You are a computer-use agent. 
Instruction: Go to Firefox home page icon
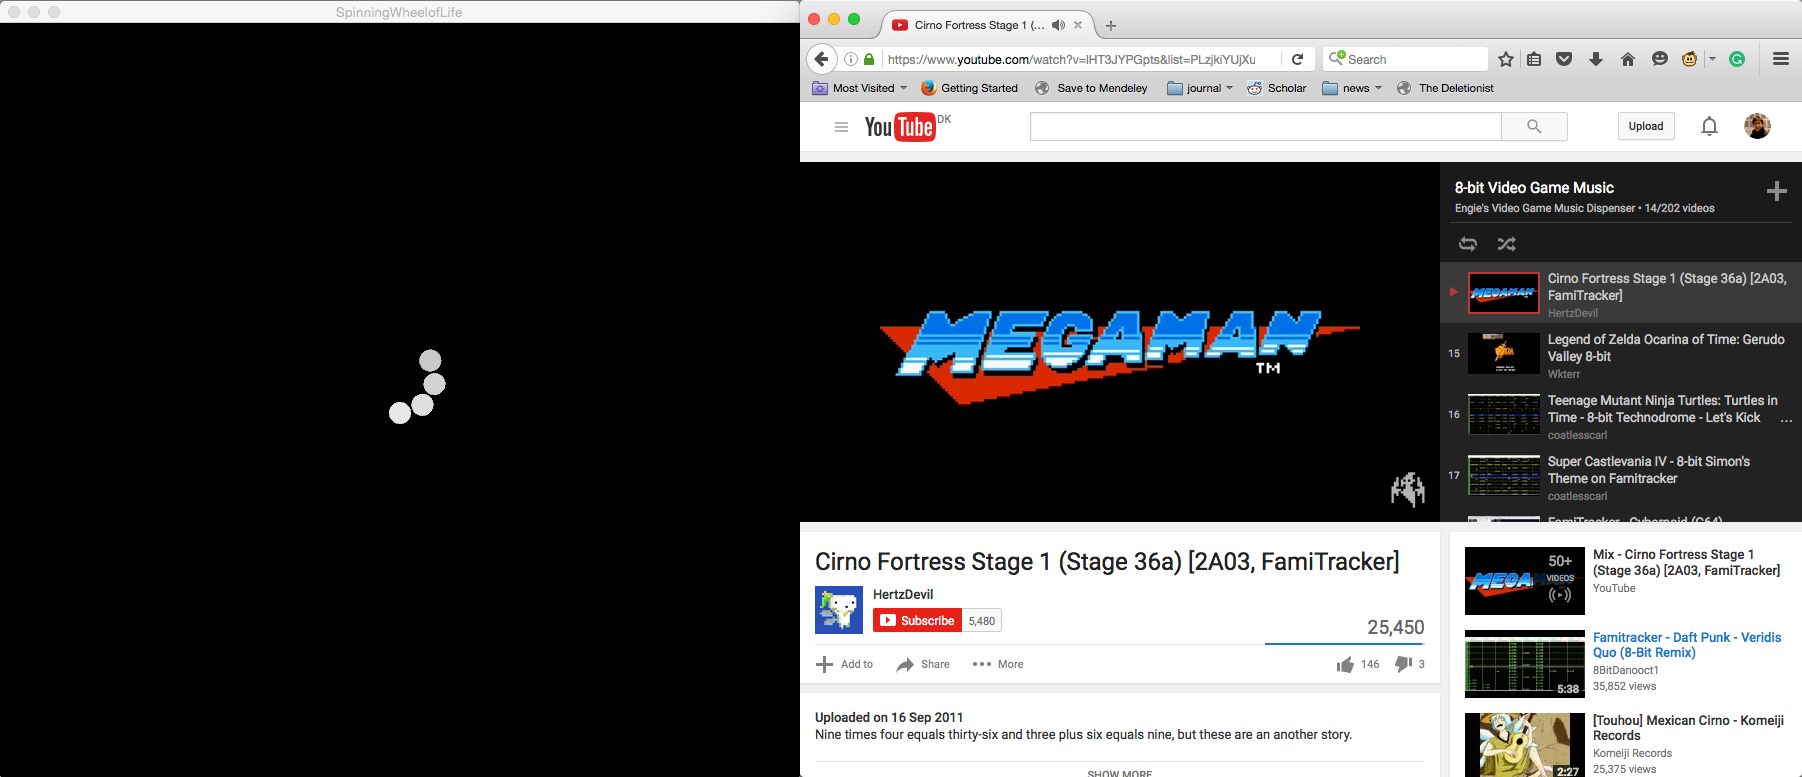pos(1628,59)
